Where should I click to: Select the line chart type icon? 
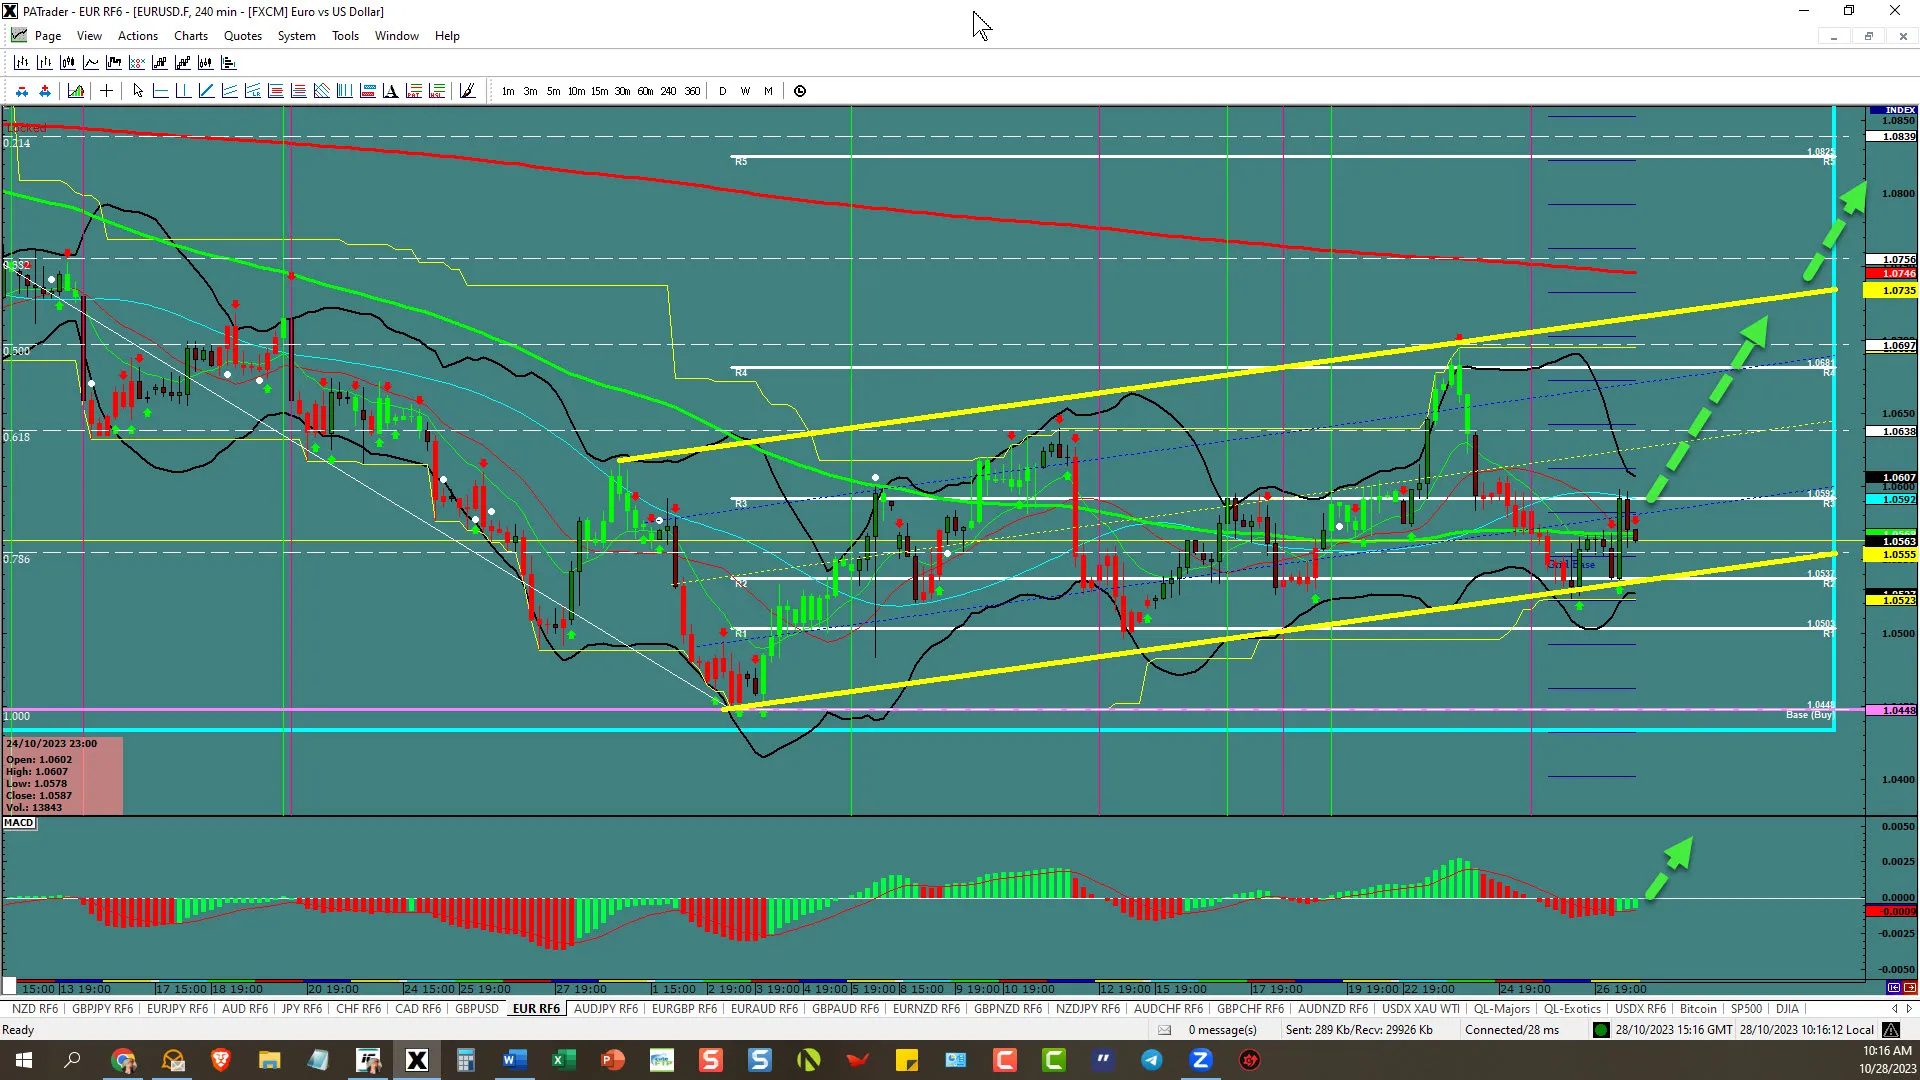91,62
